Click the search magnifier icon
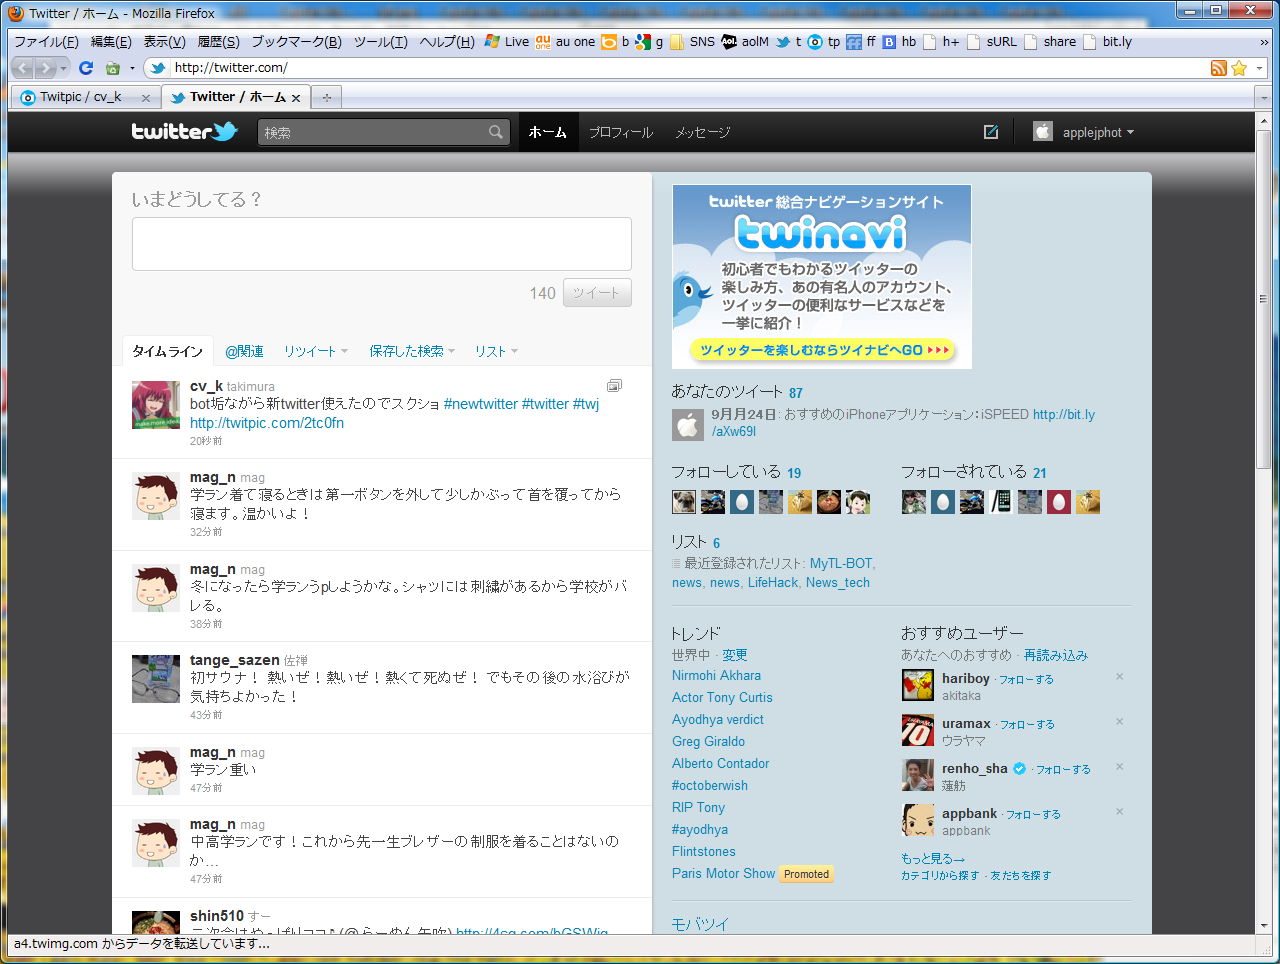This screenshot has width=1280, height=964. click(x=496, y=132)
